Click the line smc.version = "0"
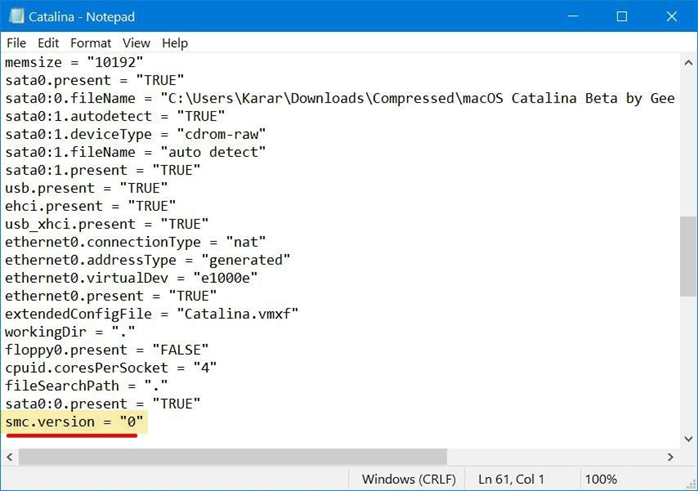Viewport: 698px width, 491px height. [x=74, y=422]
